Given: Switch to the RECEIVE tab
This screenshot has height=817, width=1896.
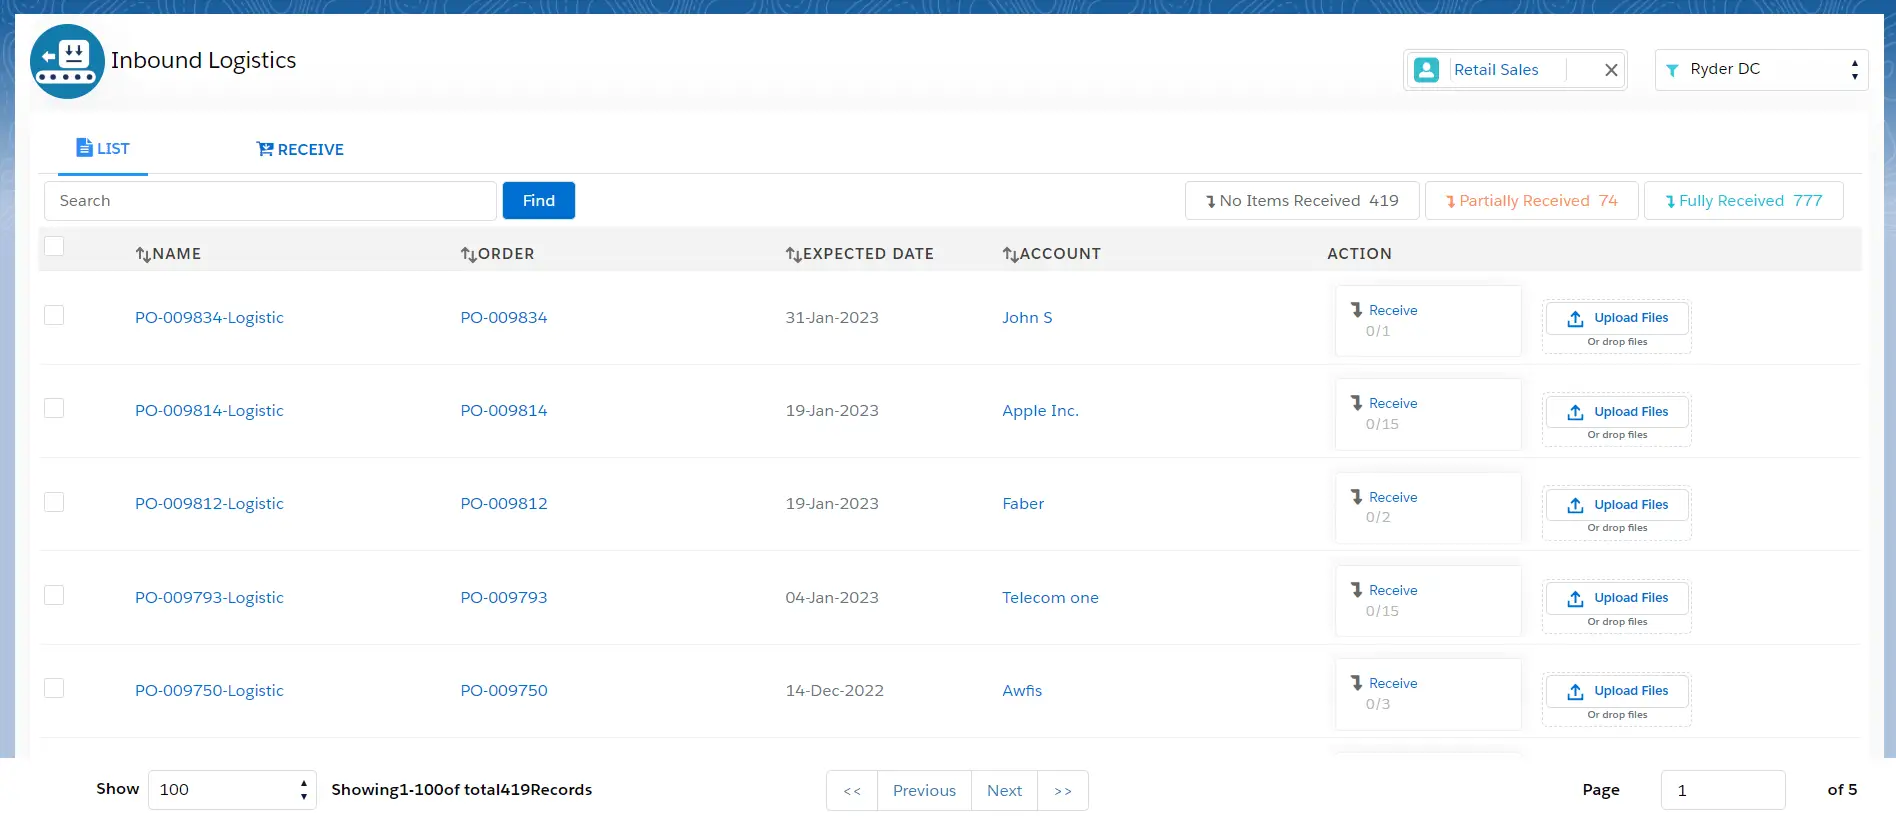Looking at the screenshot, I should point(300,149).
